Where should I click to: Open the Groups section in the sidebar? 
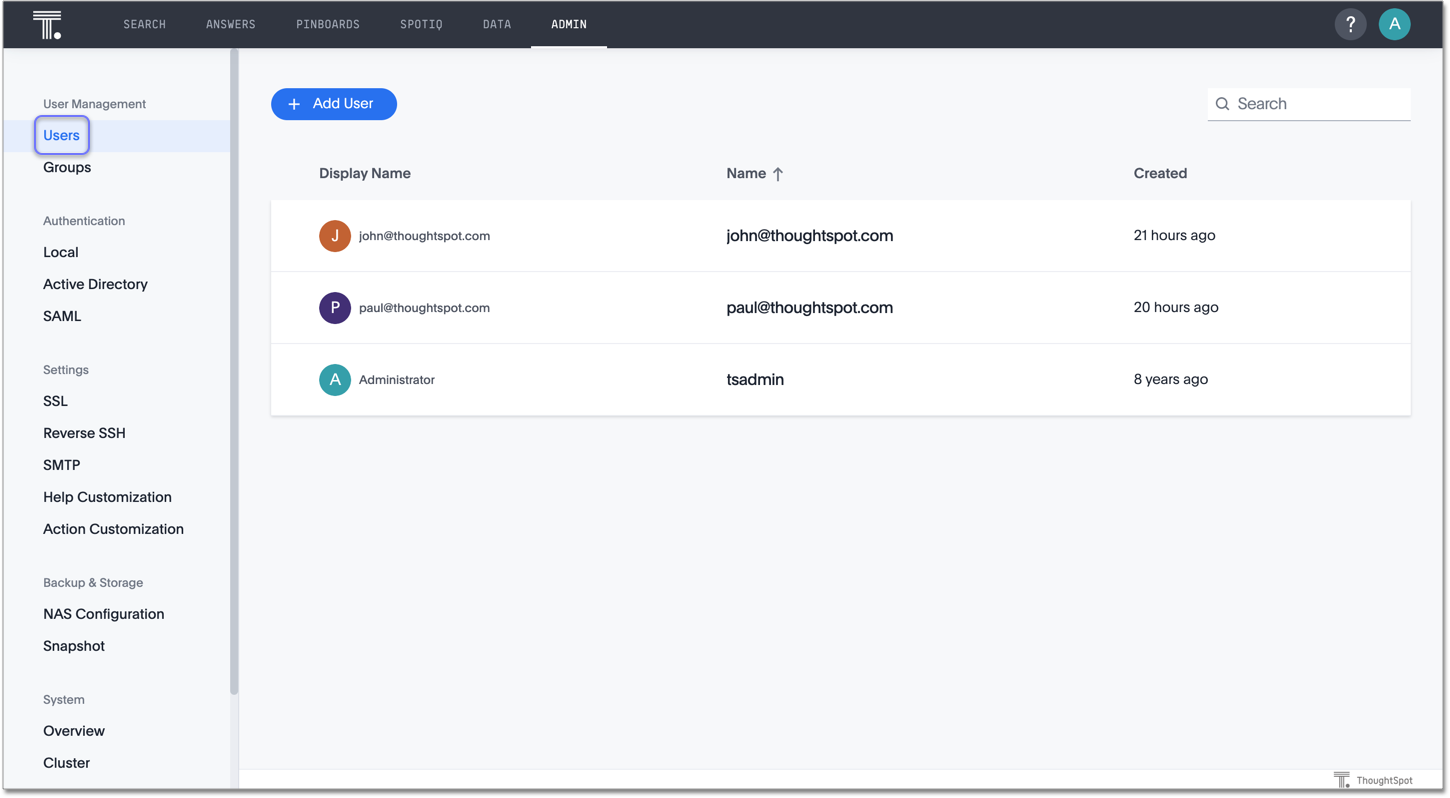(x=66, y=167)
